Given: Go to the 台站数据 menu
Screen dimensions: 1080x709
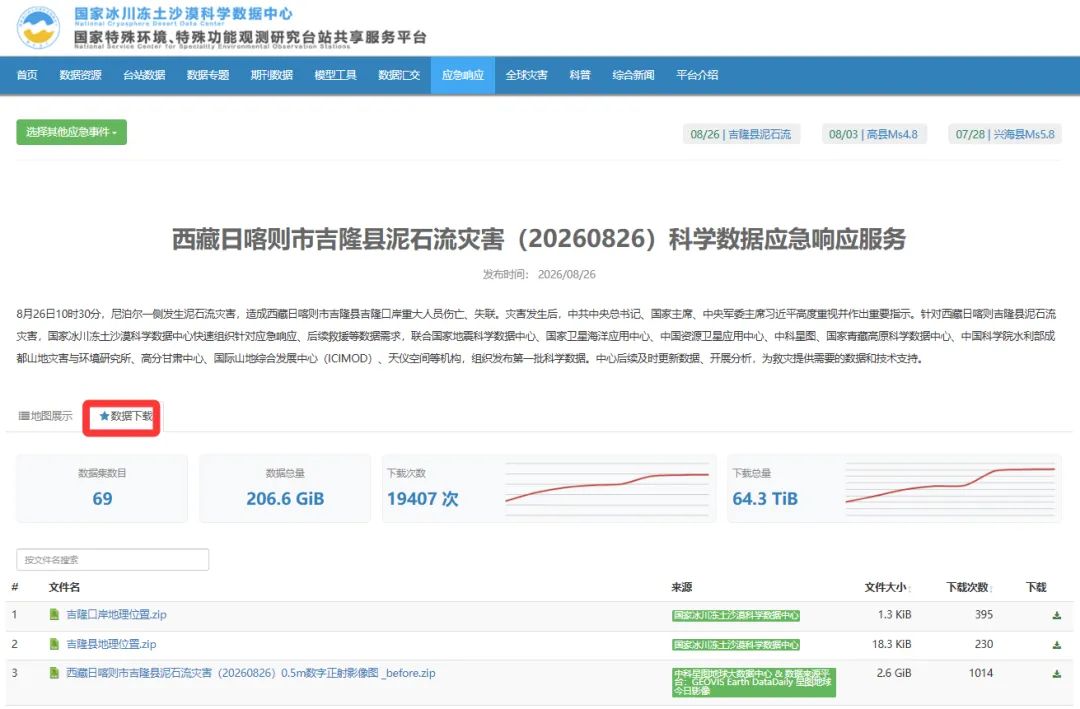Looking at the screenshot, I should coord(144,75).
